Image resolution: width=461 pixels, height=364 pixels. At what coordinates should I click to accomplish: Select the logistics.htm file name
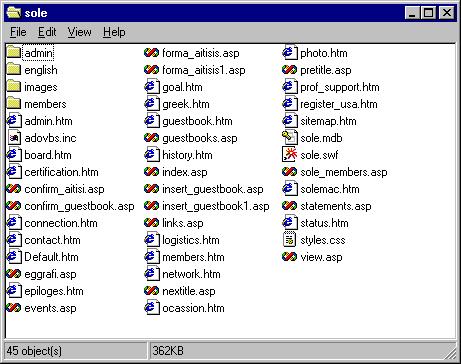[191, 240]
